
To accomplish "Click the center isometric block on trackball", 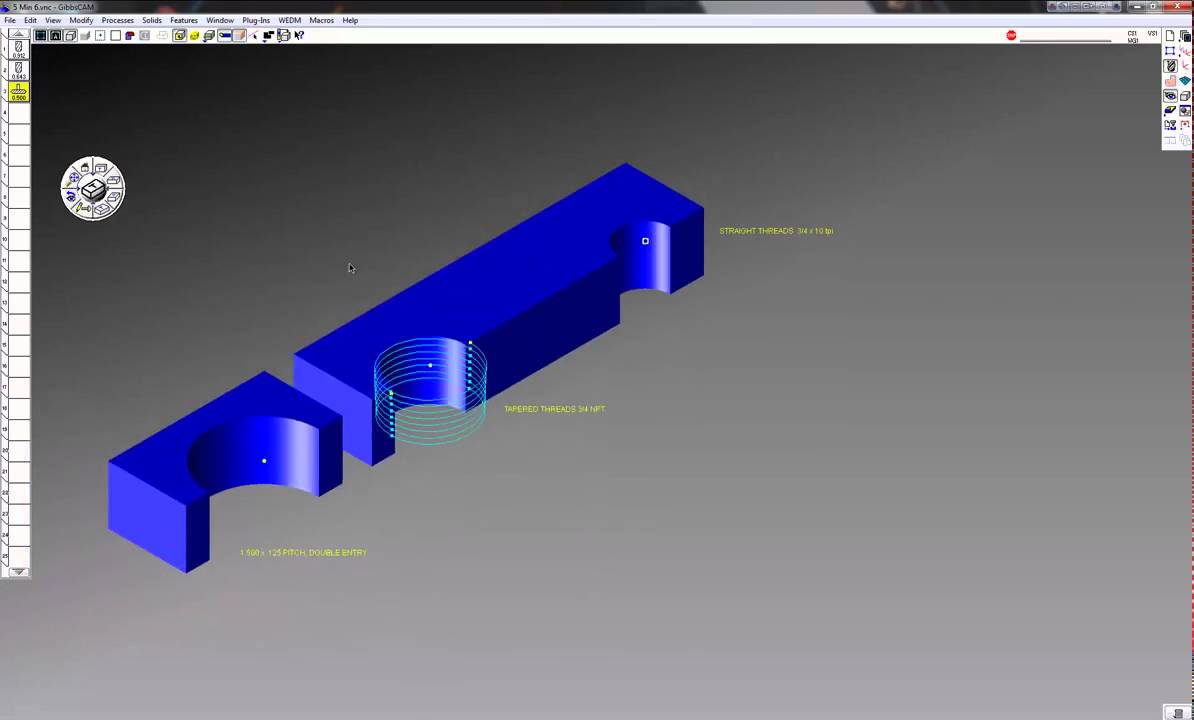I will [x=93, y=188].
